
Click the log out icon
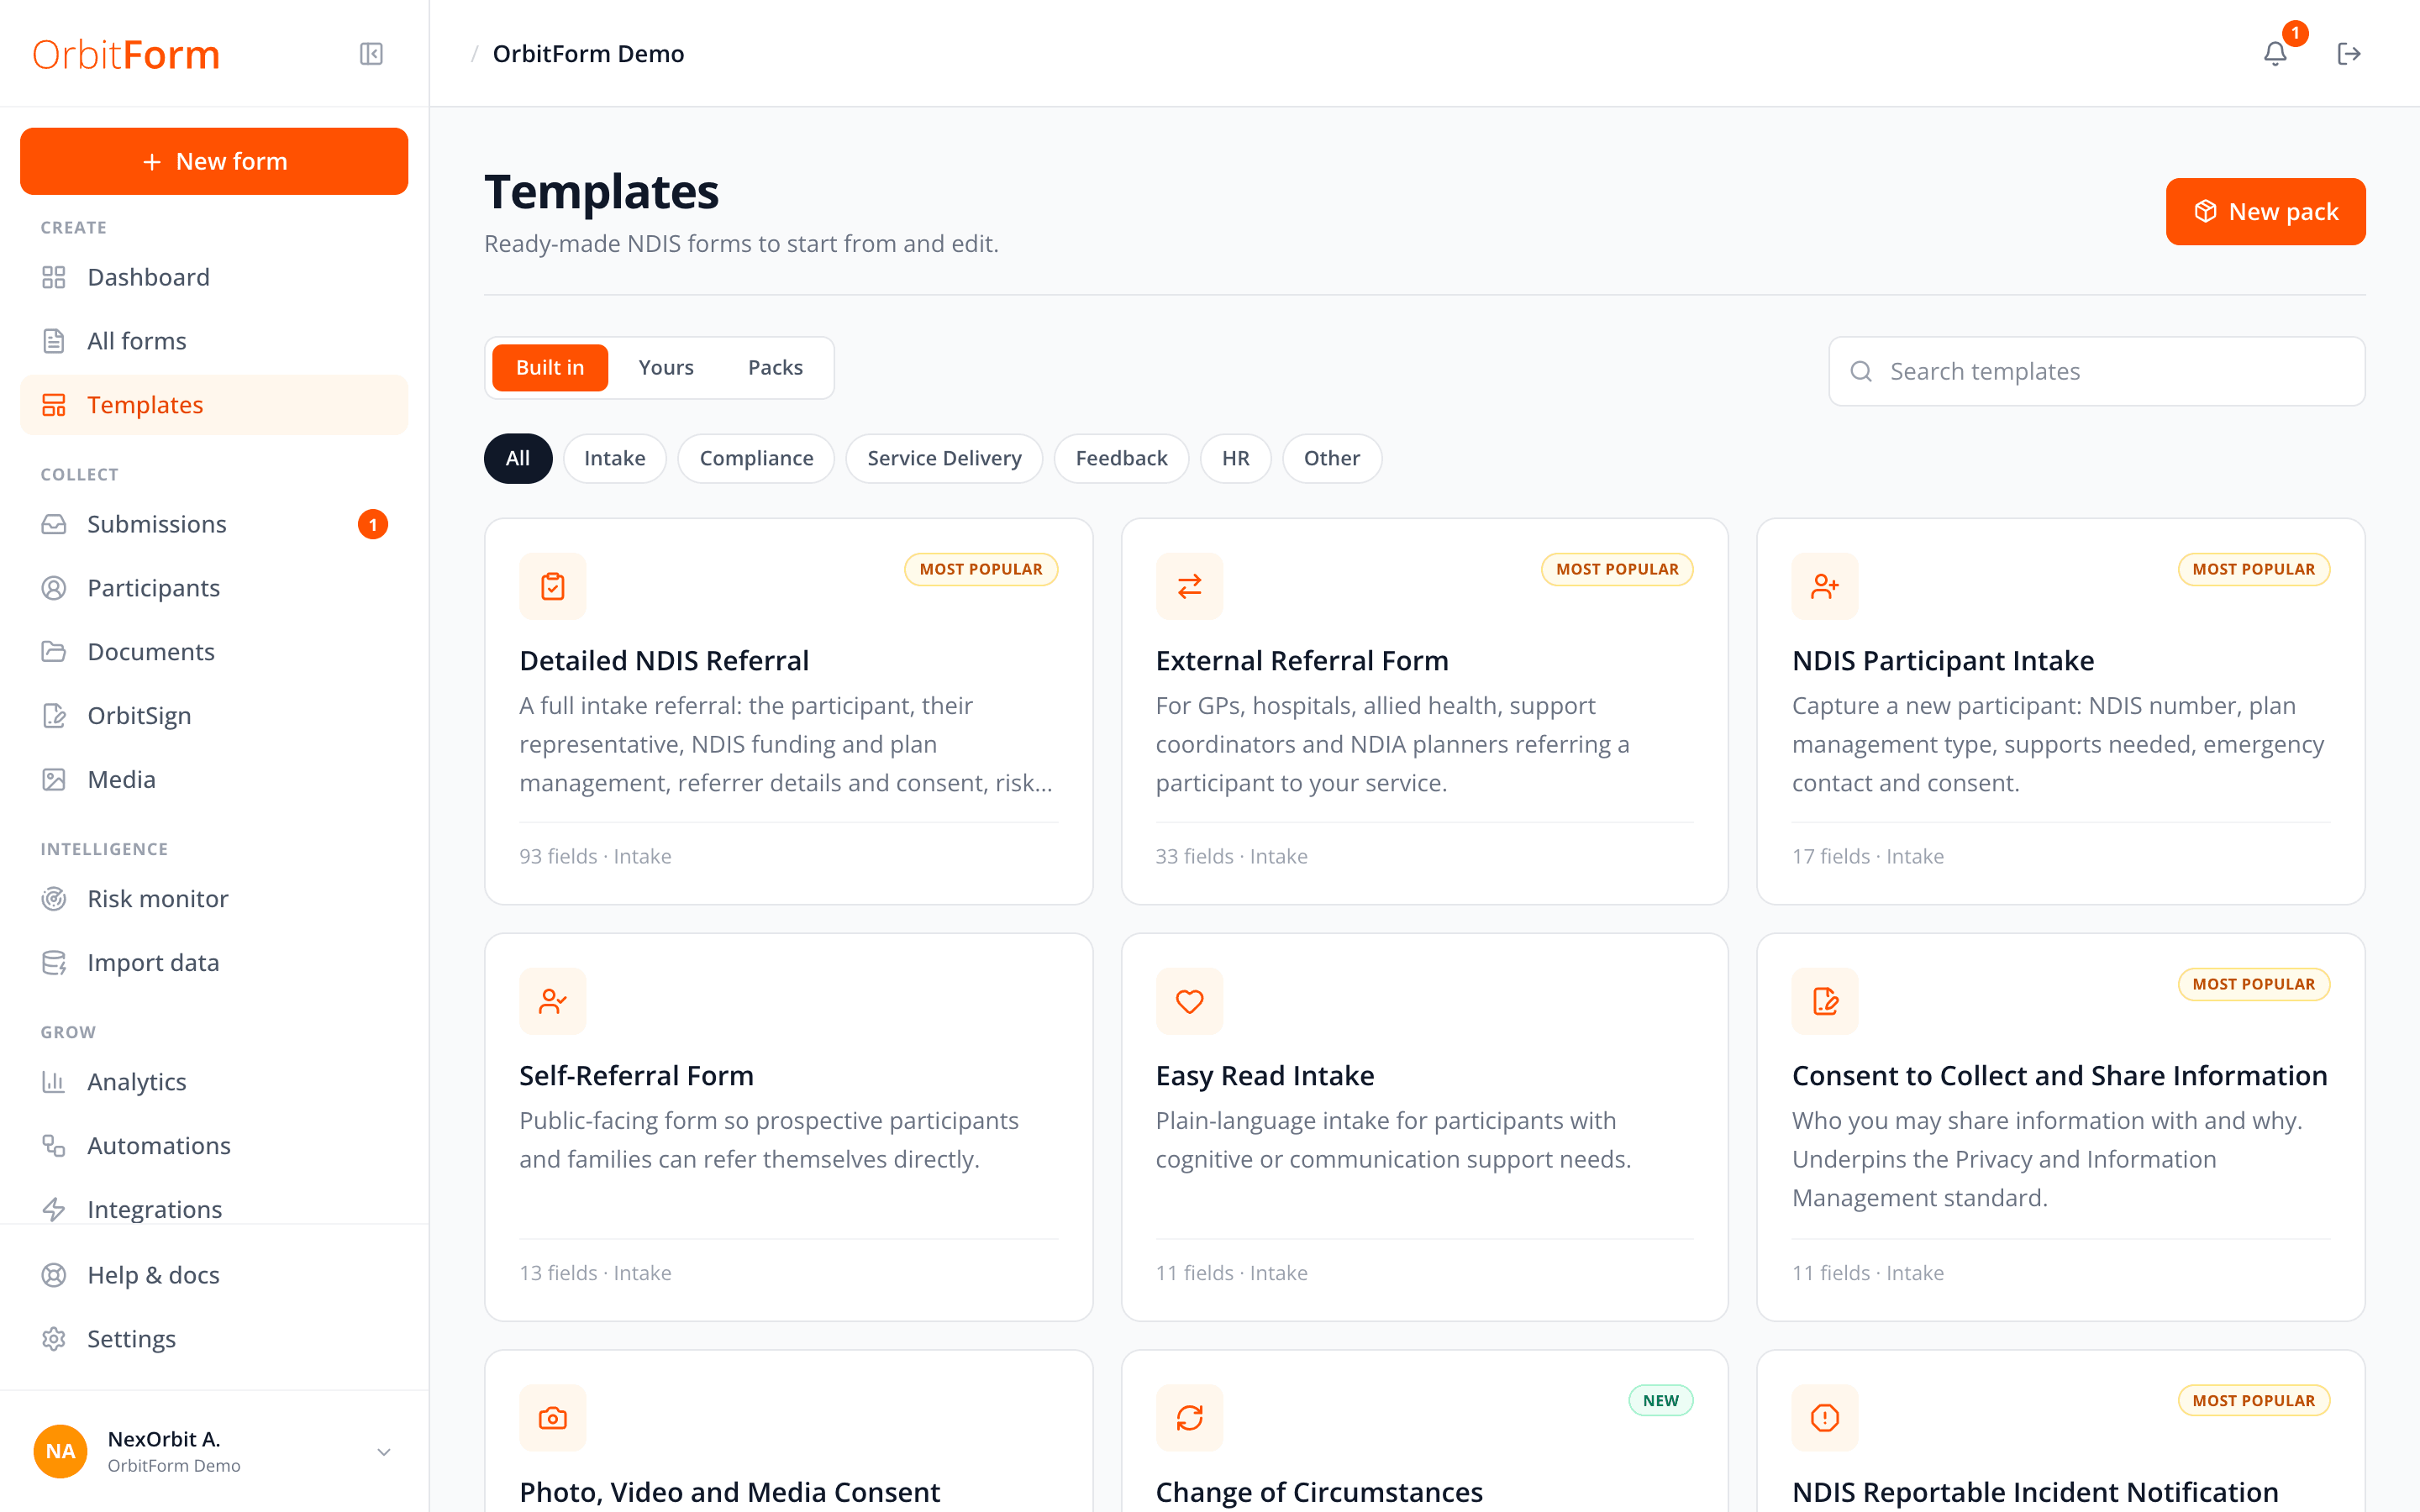pyautogui.click(x=2349, y=54)
